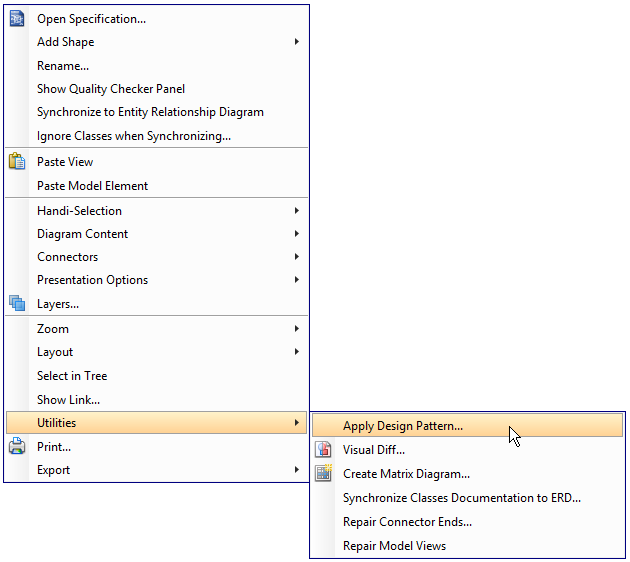The width and height of the screenshot is (630, 562).
Task: Expand the Add Shape submenu arrow
Action: point(297,41)
